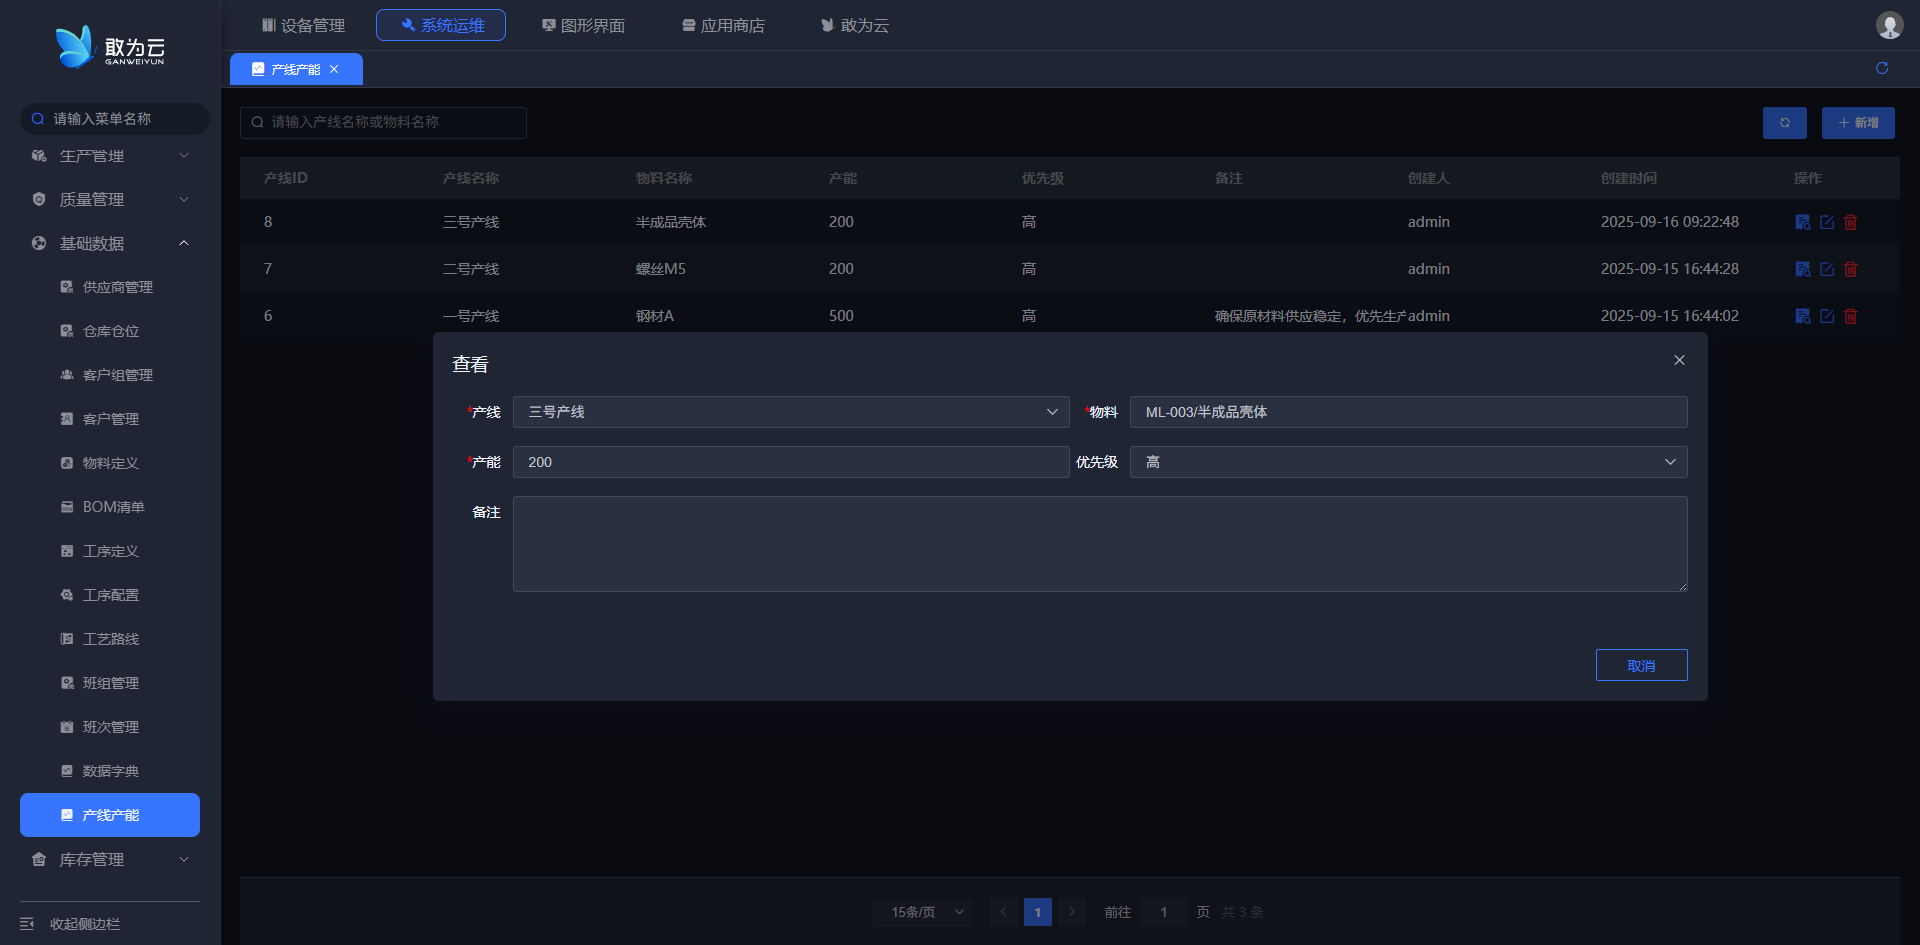Click edit icon for 二号产线 row
This screenshot has width=1920, height=945.
tap(1826, 269)
